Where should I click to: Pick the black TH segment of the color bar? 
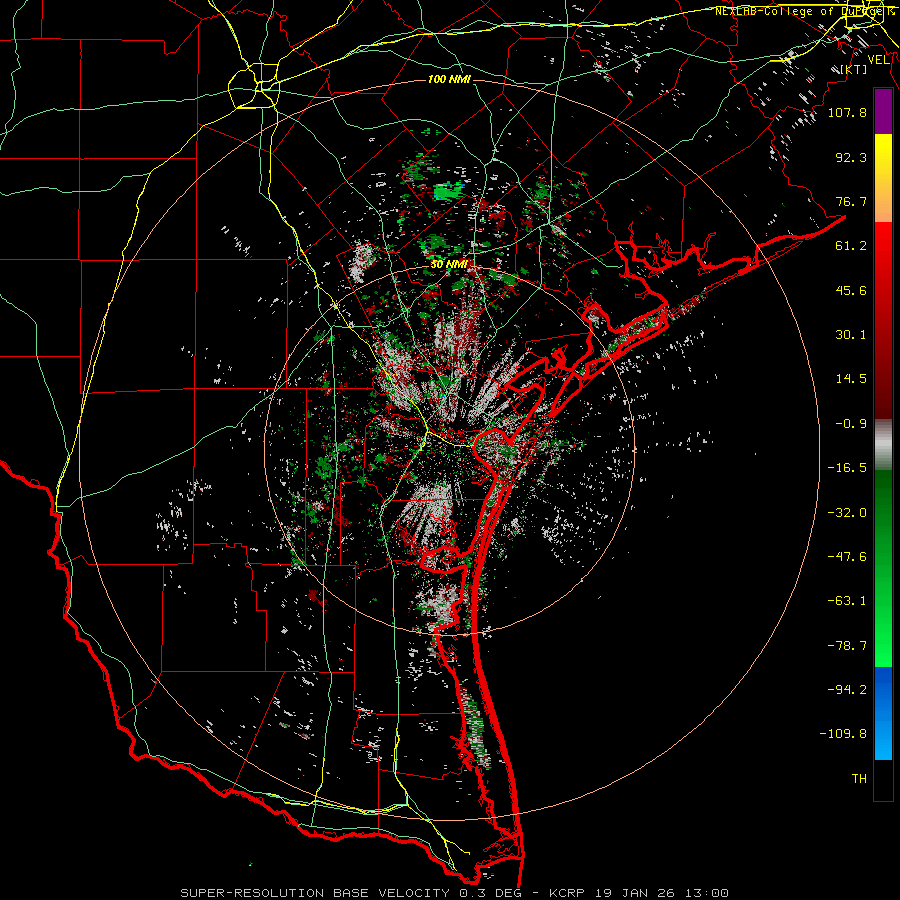point(883,780)
